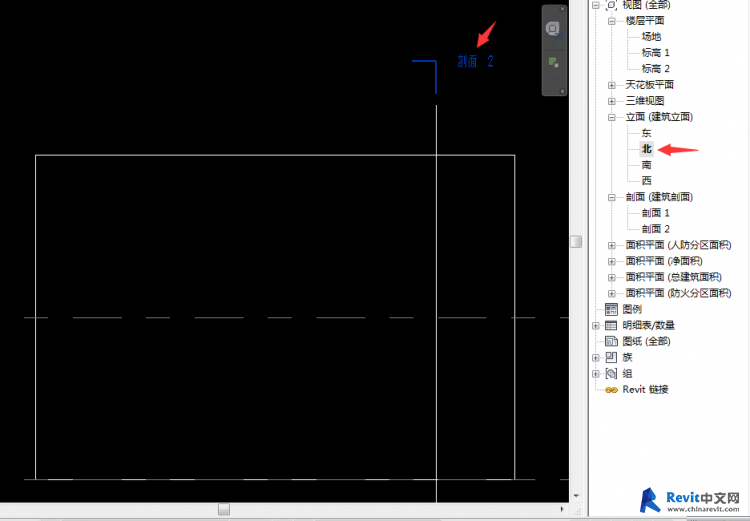Select 面积平面 (总建筑面积) label

click(673, 277)
